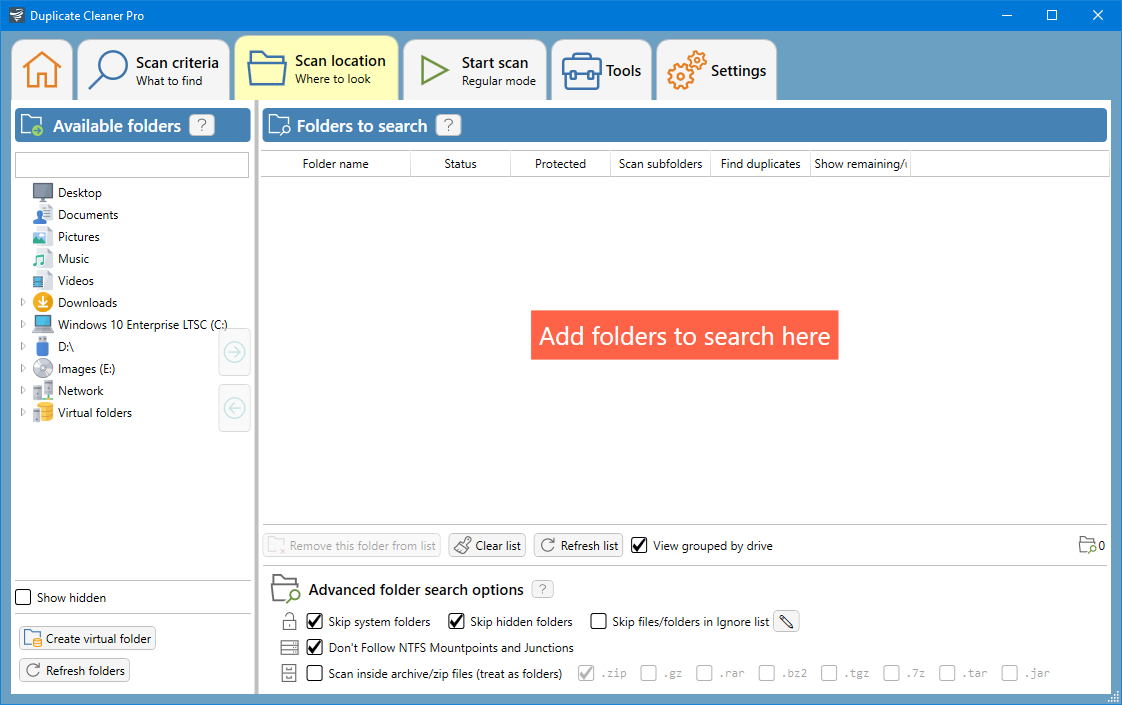This screenshot has width=1122, height=705.
Task: Expand the Network tree node
Action: [23, 390]
